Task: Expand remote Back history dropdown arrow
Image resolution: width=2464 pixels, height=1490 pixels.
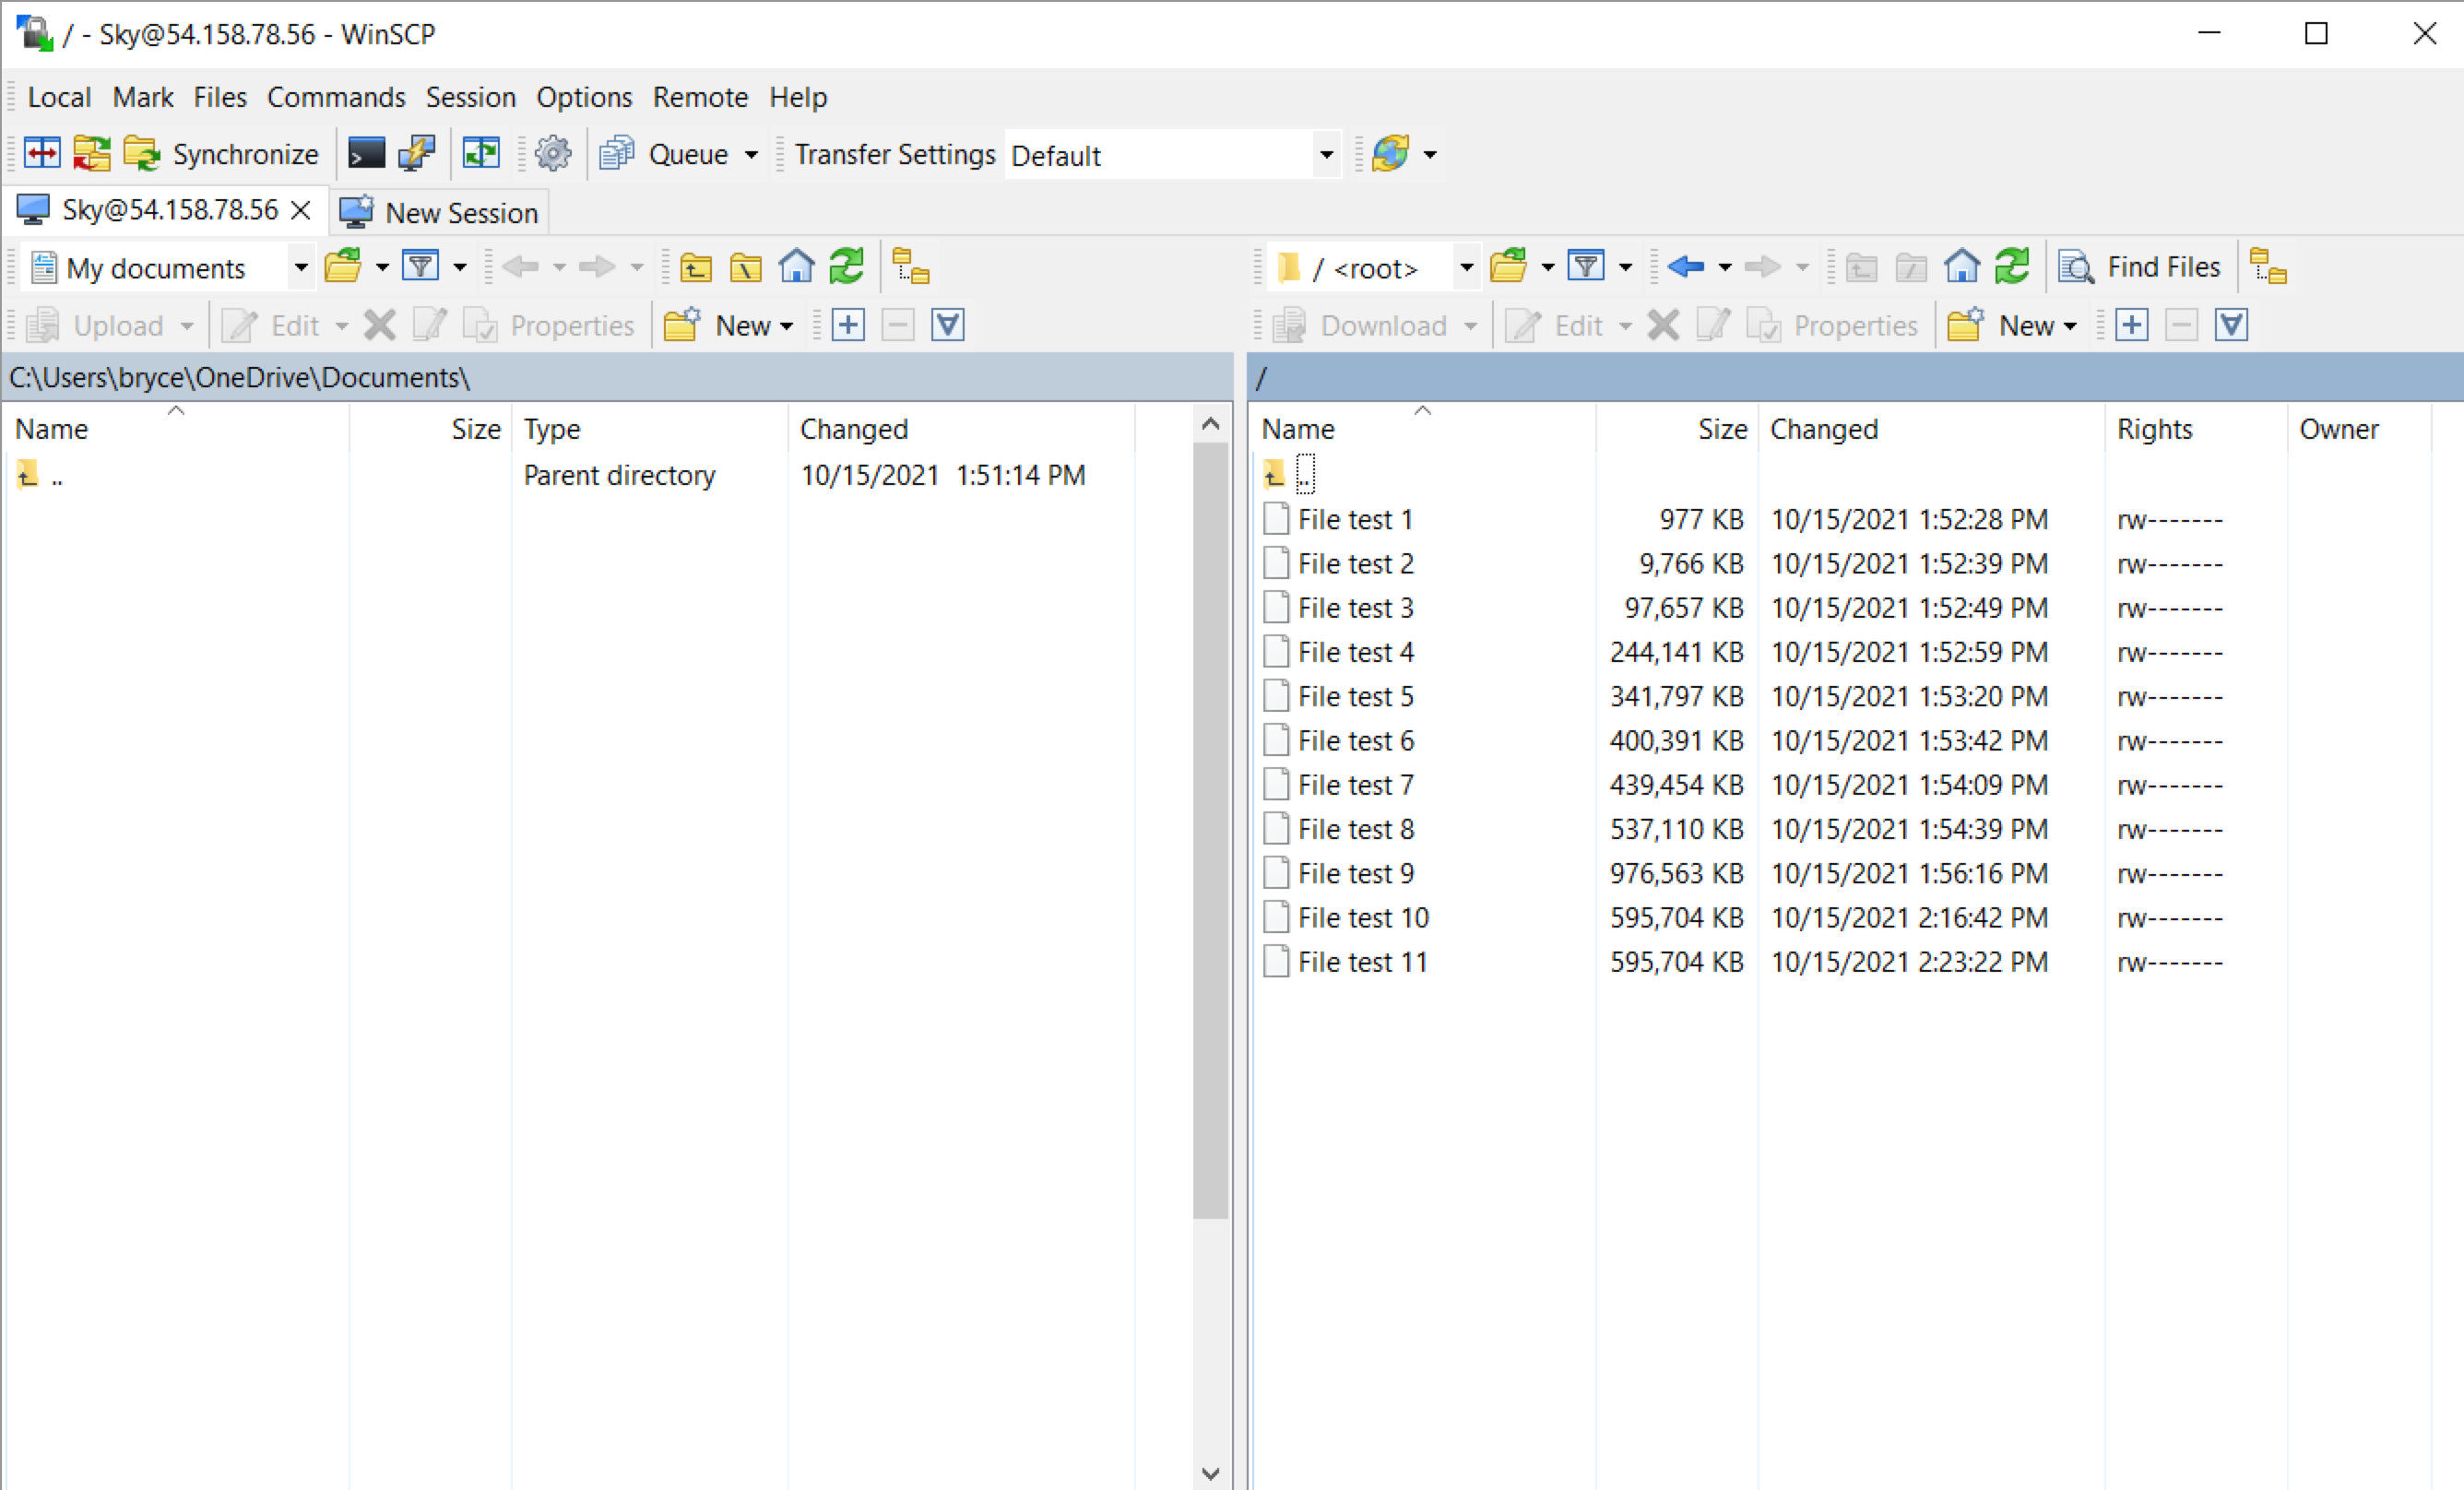Action: pyautogui.click(x=1725, y=268)
